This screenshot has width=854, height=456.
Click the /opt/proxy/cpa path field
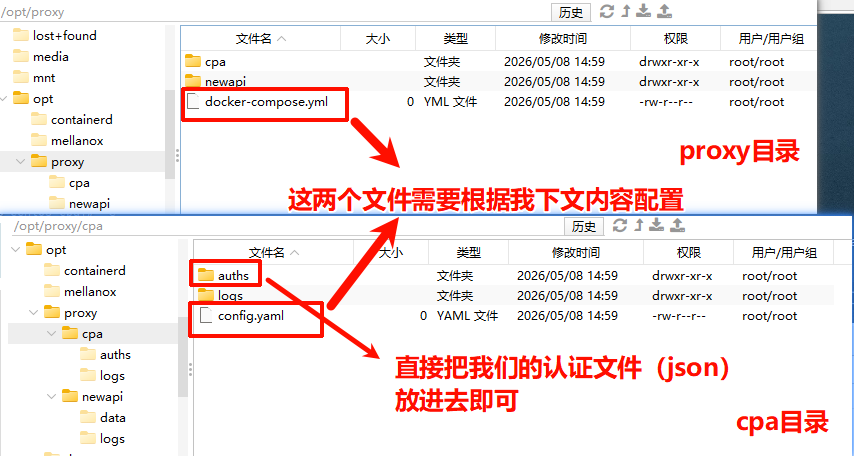click(288, 226)
